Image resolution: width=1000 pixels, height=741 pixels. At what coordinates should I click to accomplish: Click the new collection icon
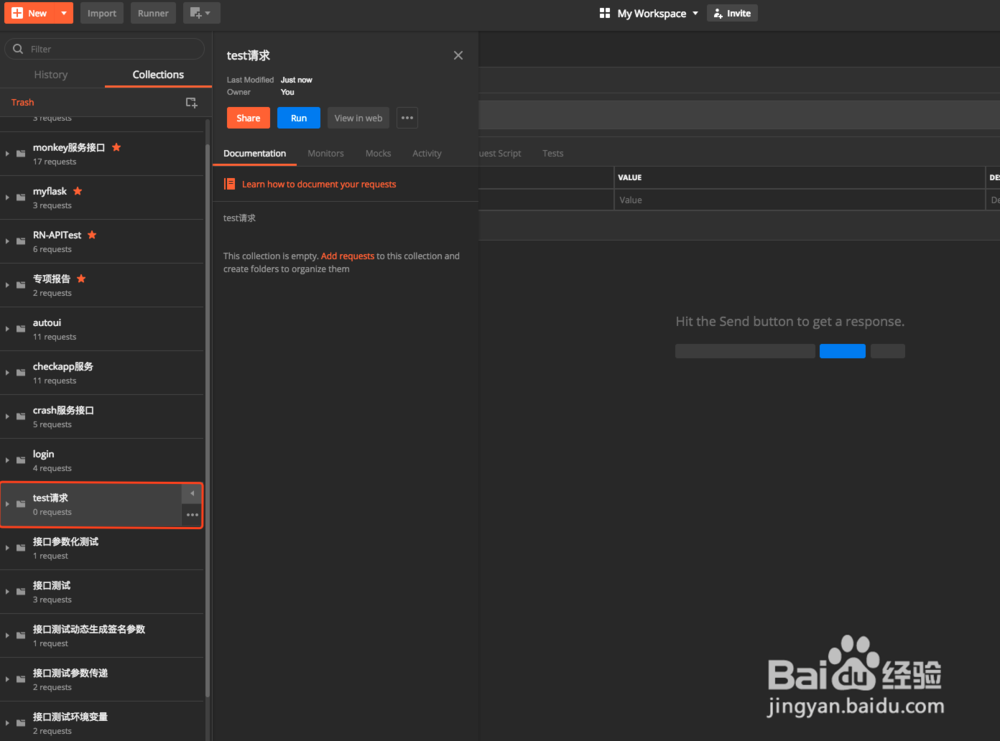point(191,102)
